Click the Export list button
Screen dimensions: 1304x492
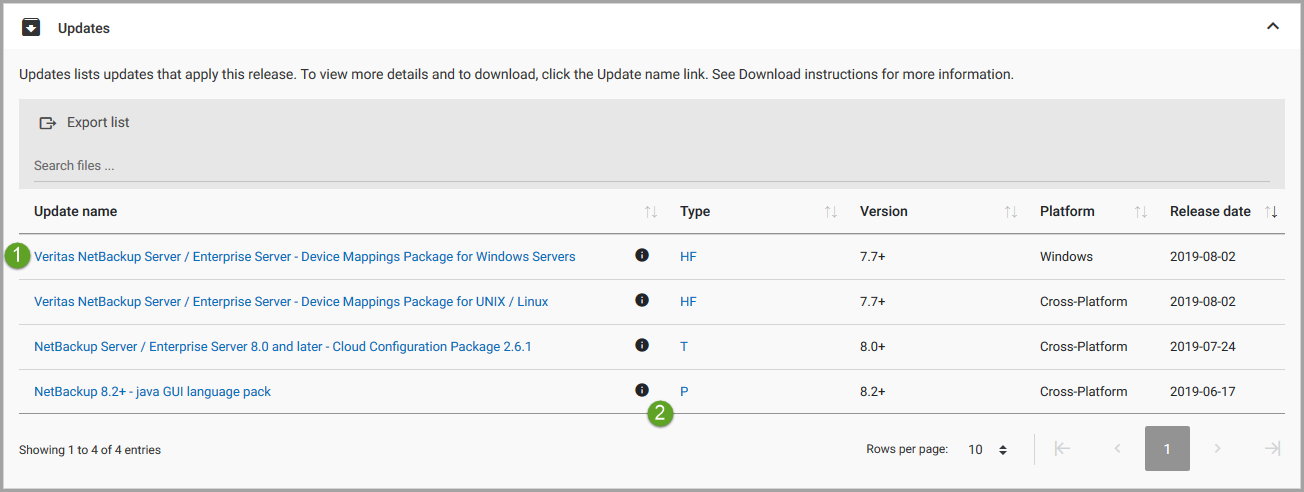(x=84, y=123)
